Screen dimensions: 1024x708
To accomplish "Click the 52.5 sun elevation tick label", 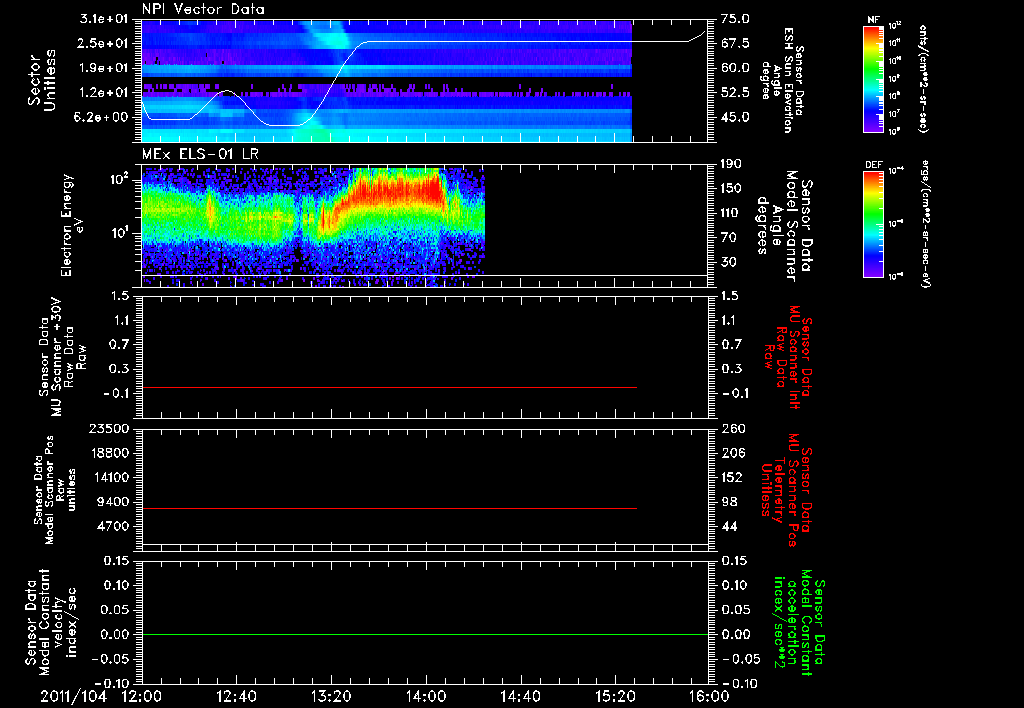I will [x=735, y=93].
